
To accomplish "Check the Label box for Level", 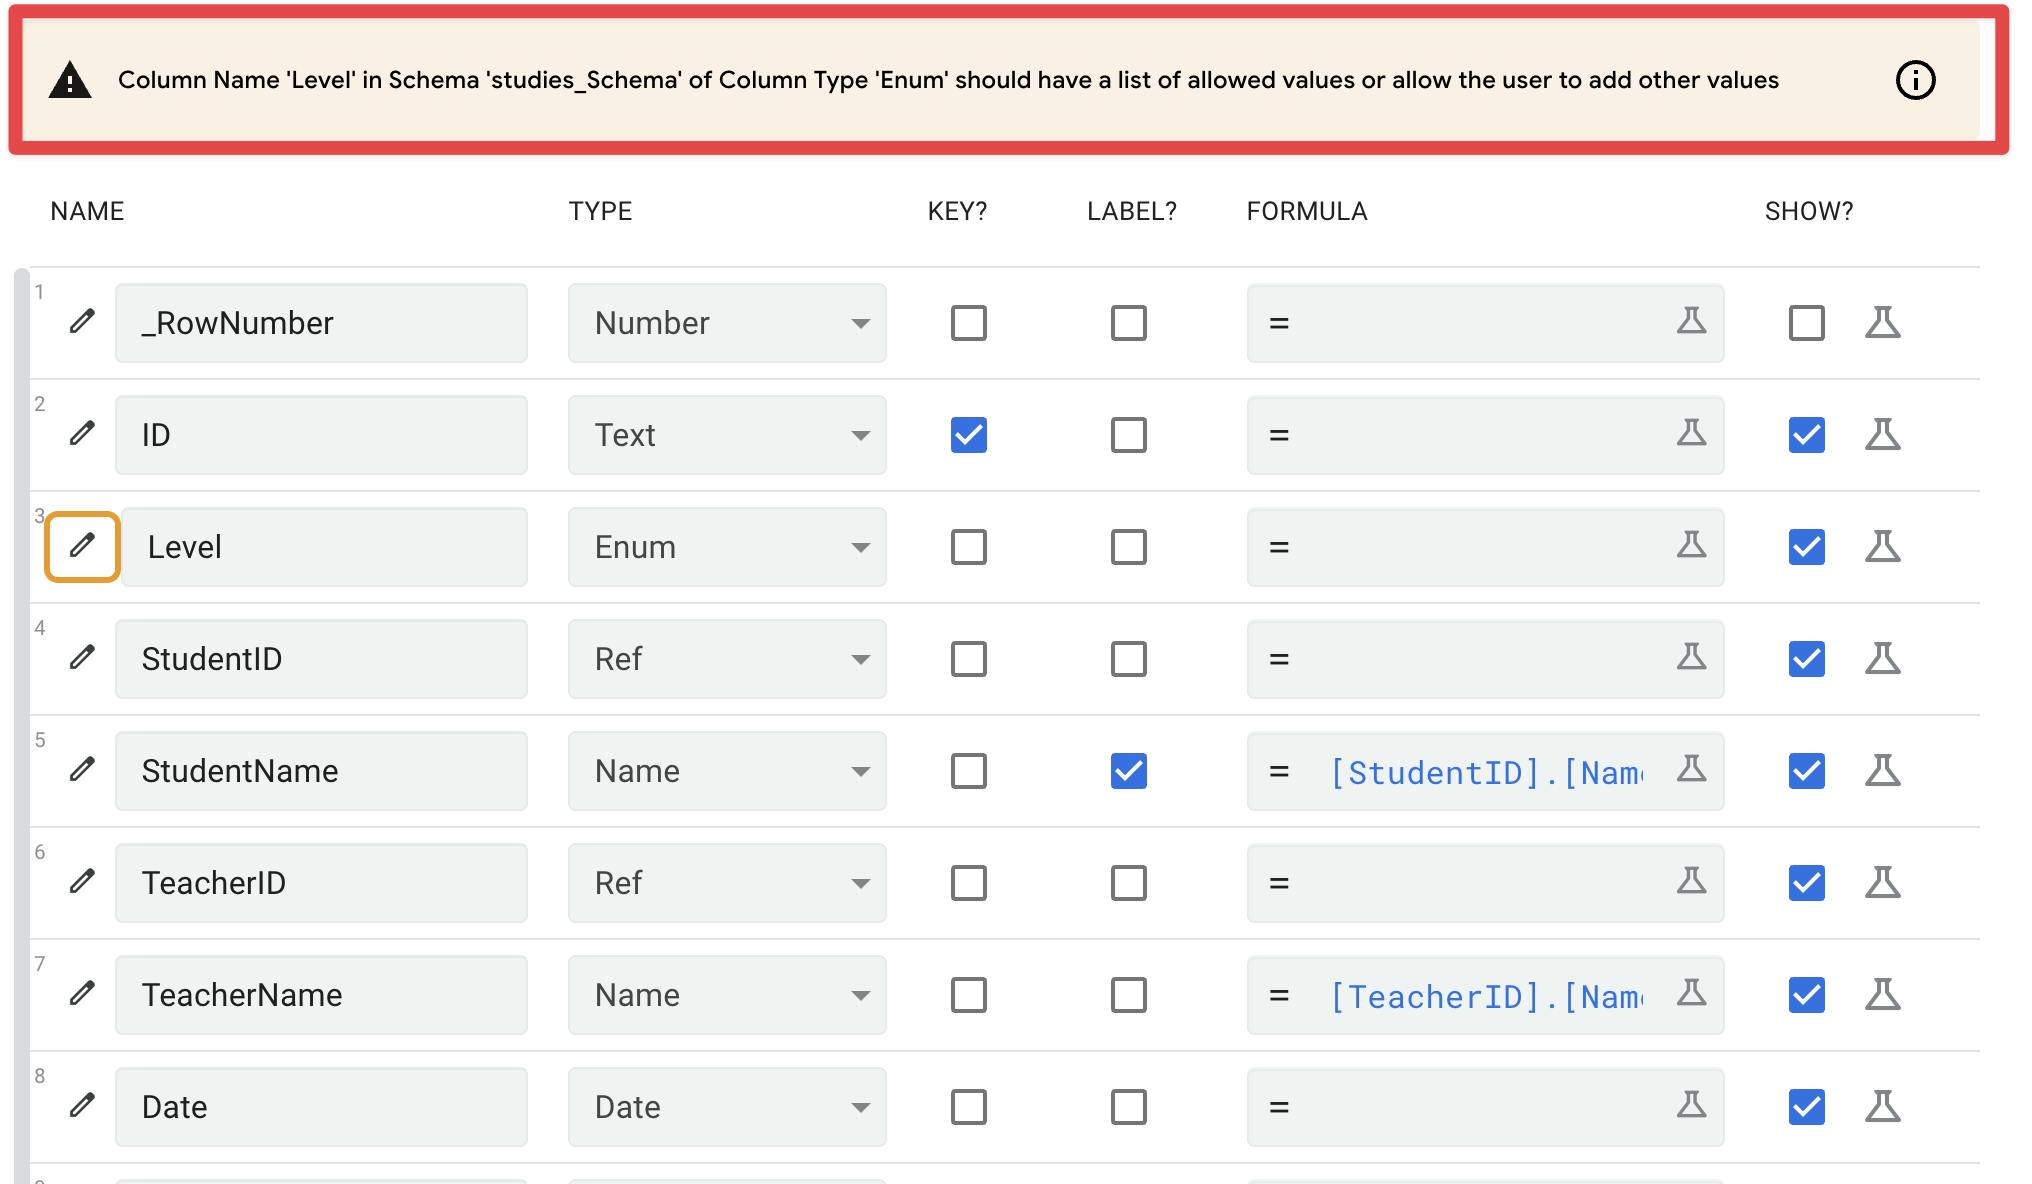I will (1128, 547).
